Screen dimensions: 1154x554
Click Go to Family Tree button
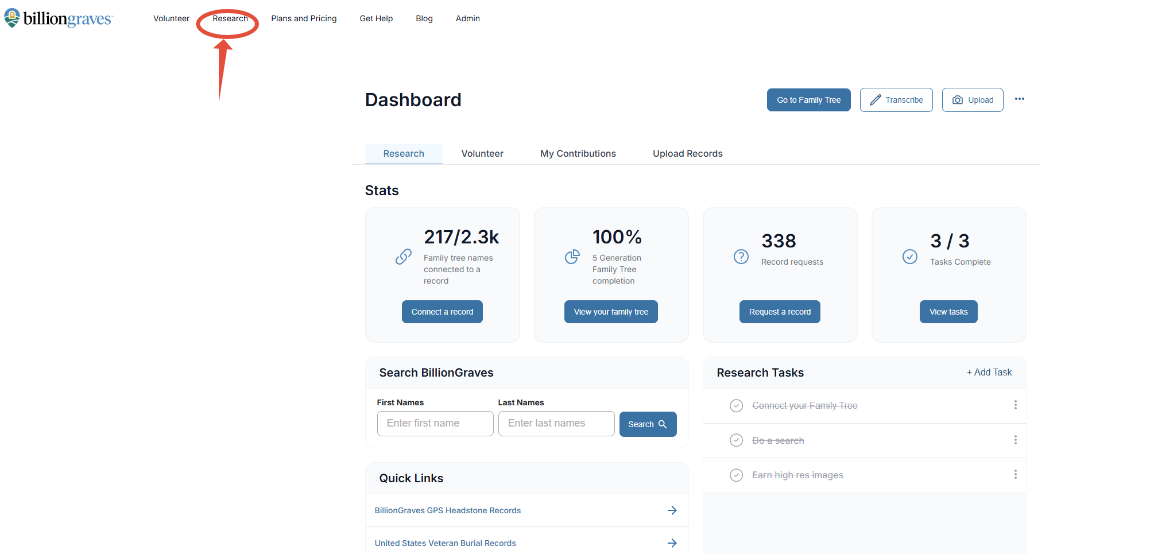809,100
